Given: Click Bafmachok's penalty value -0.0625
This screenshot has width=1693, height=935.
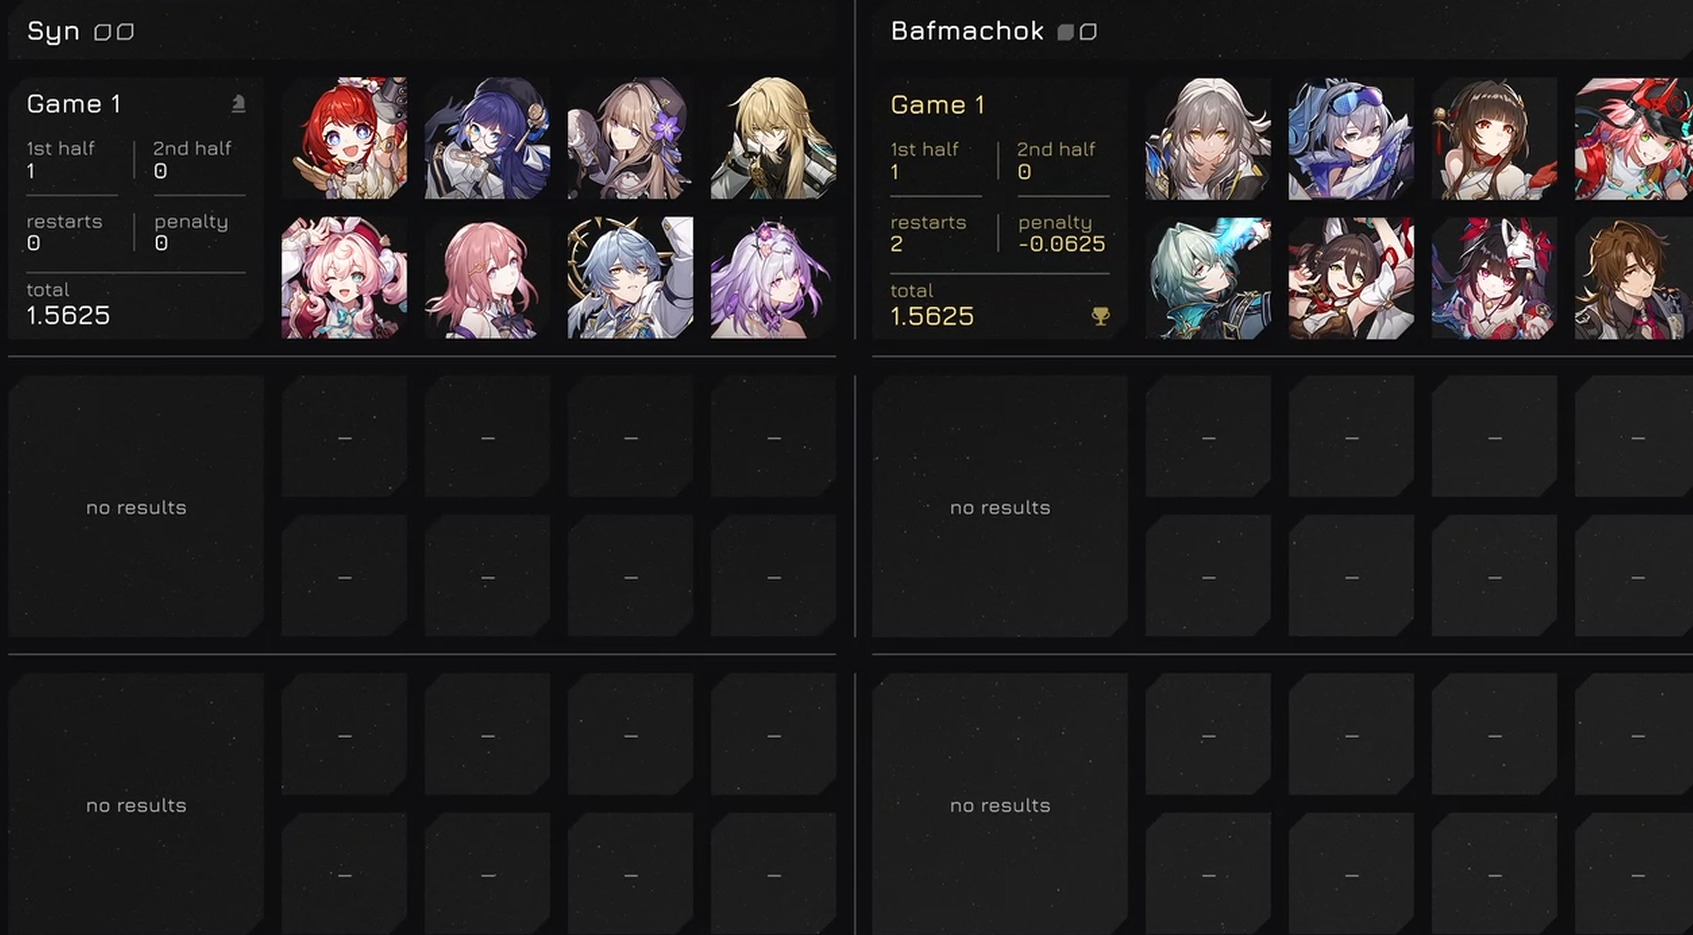Looking at the screenshot, I should [x=1062, y=244].
